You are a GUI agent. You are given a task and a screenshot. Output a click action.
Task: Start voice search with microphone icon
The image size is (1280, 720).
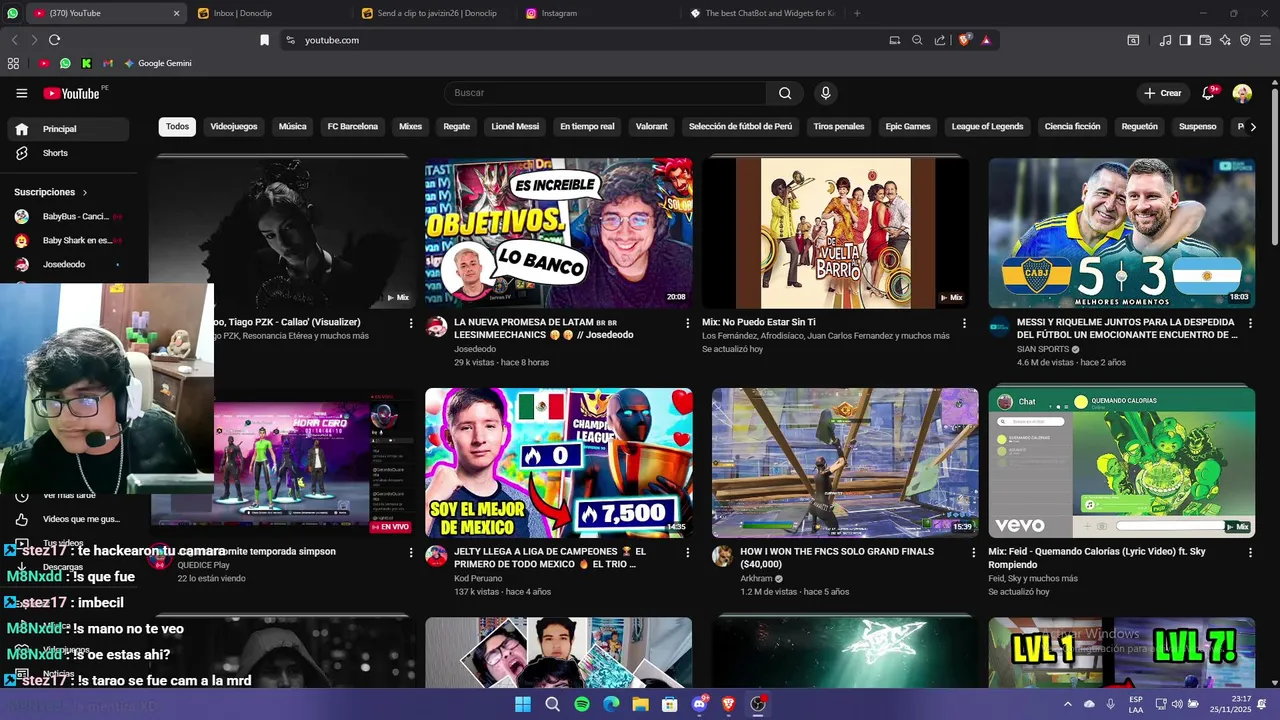[825, 93]
